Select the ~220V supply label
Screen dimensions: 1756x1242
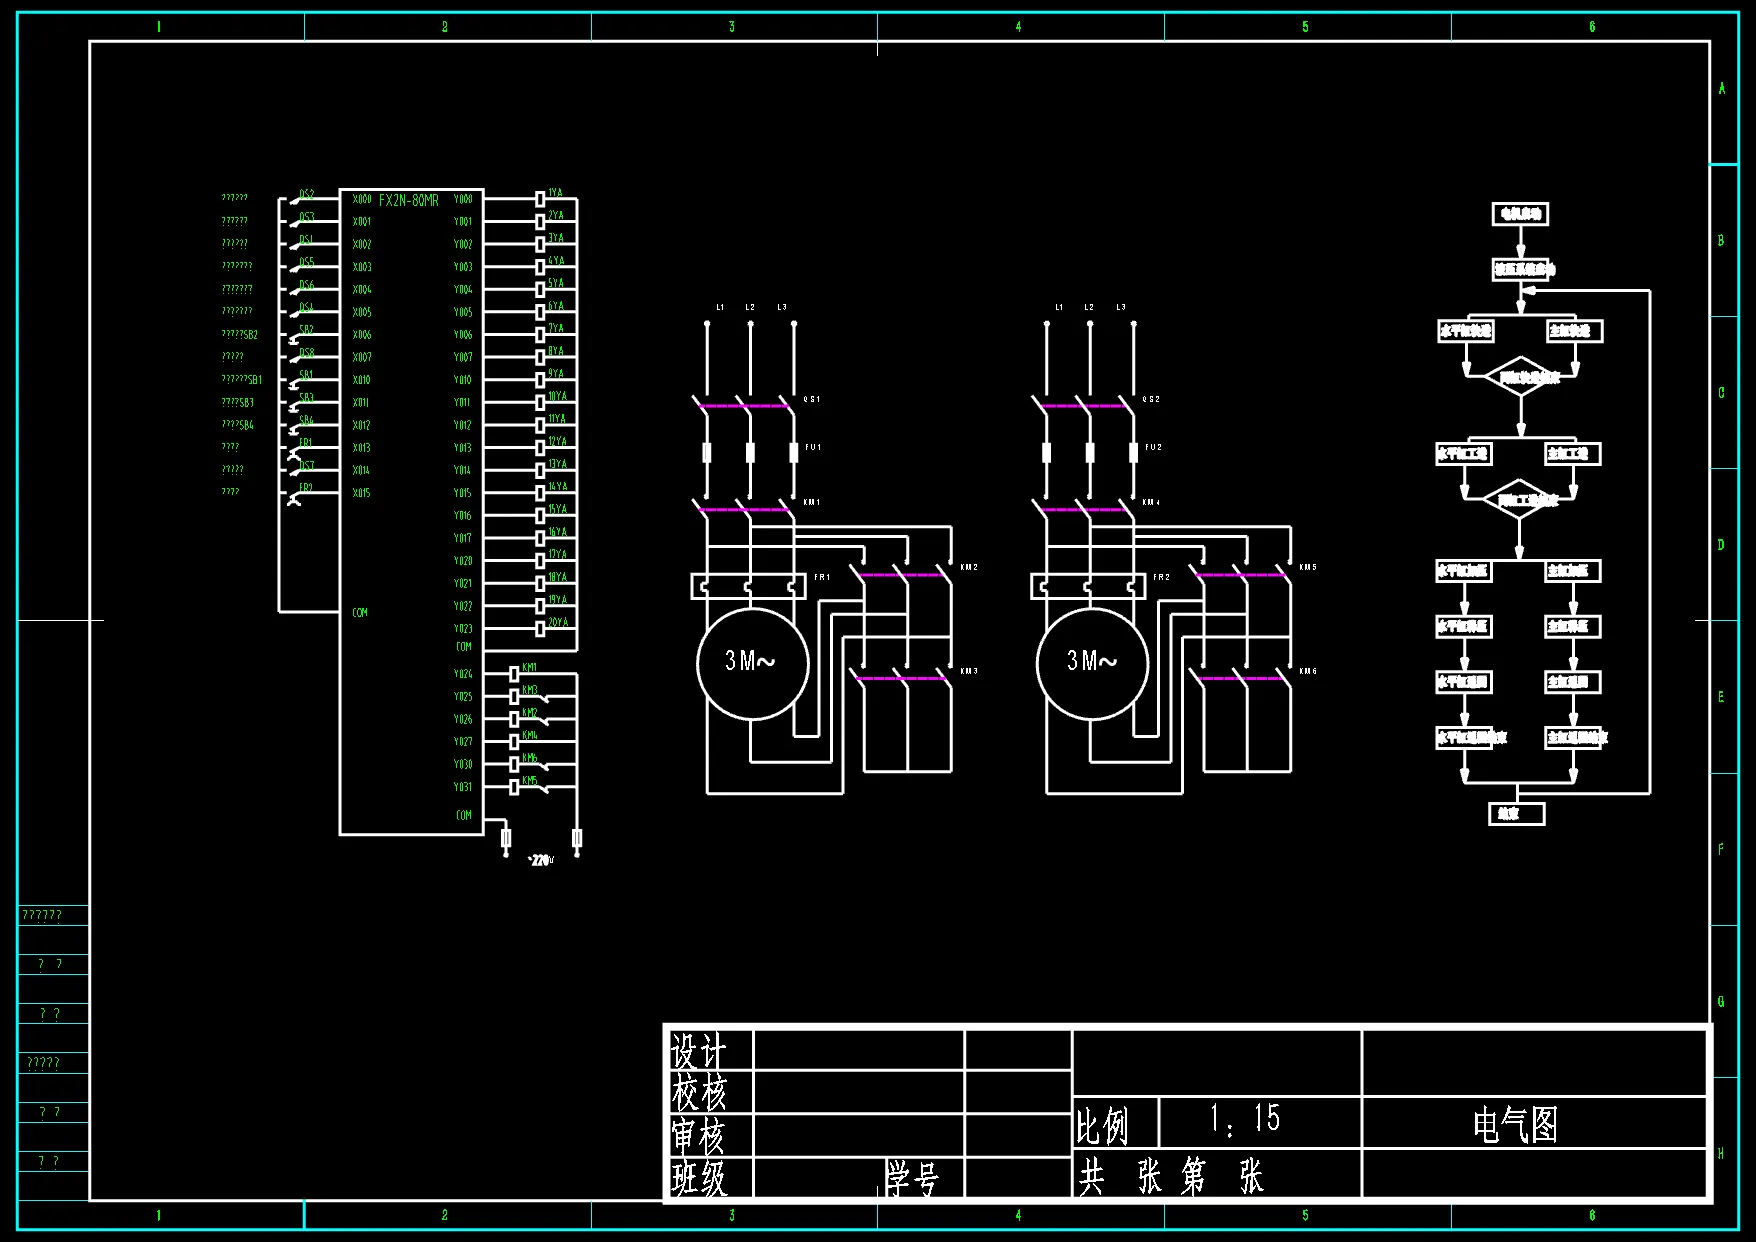pos(540,860)
